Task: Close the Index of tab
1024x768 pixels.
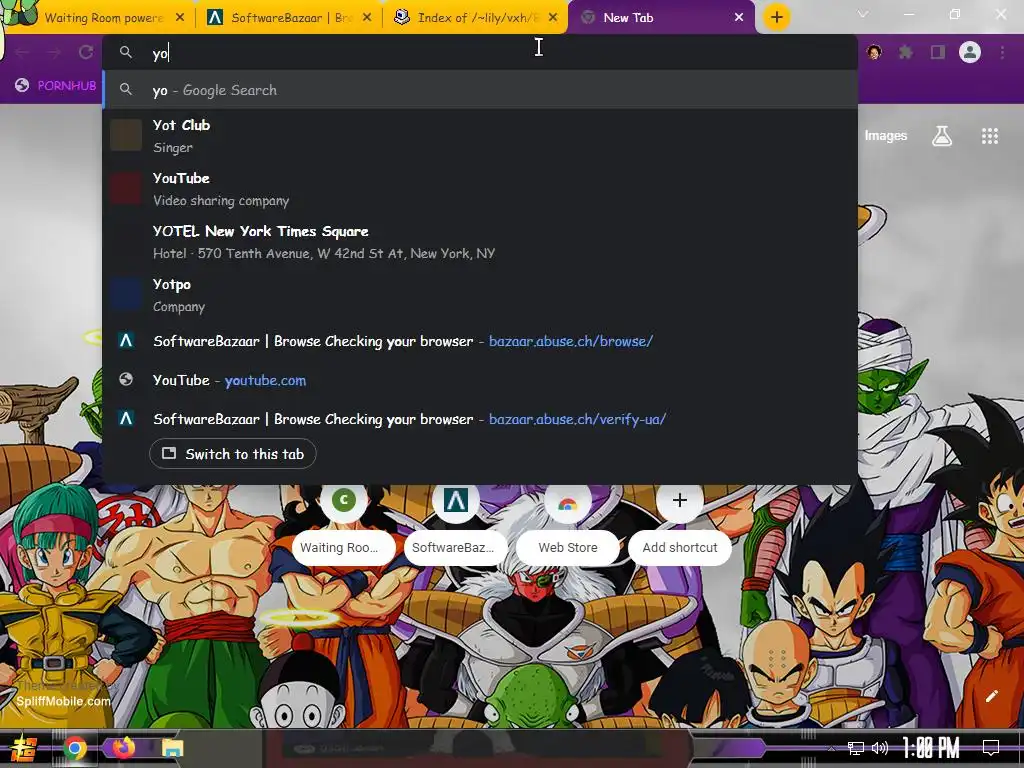Action: pos(553,18)
